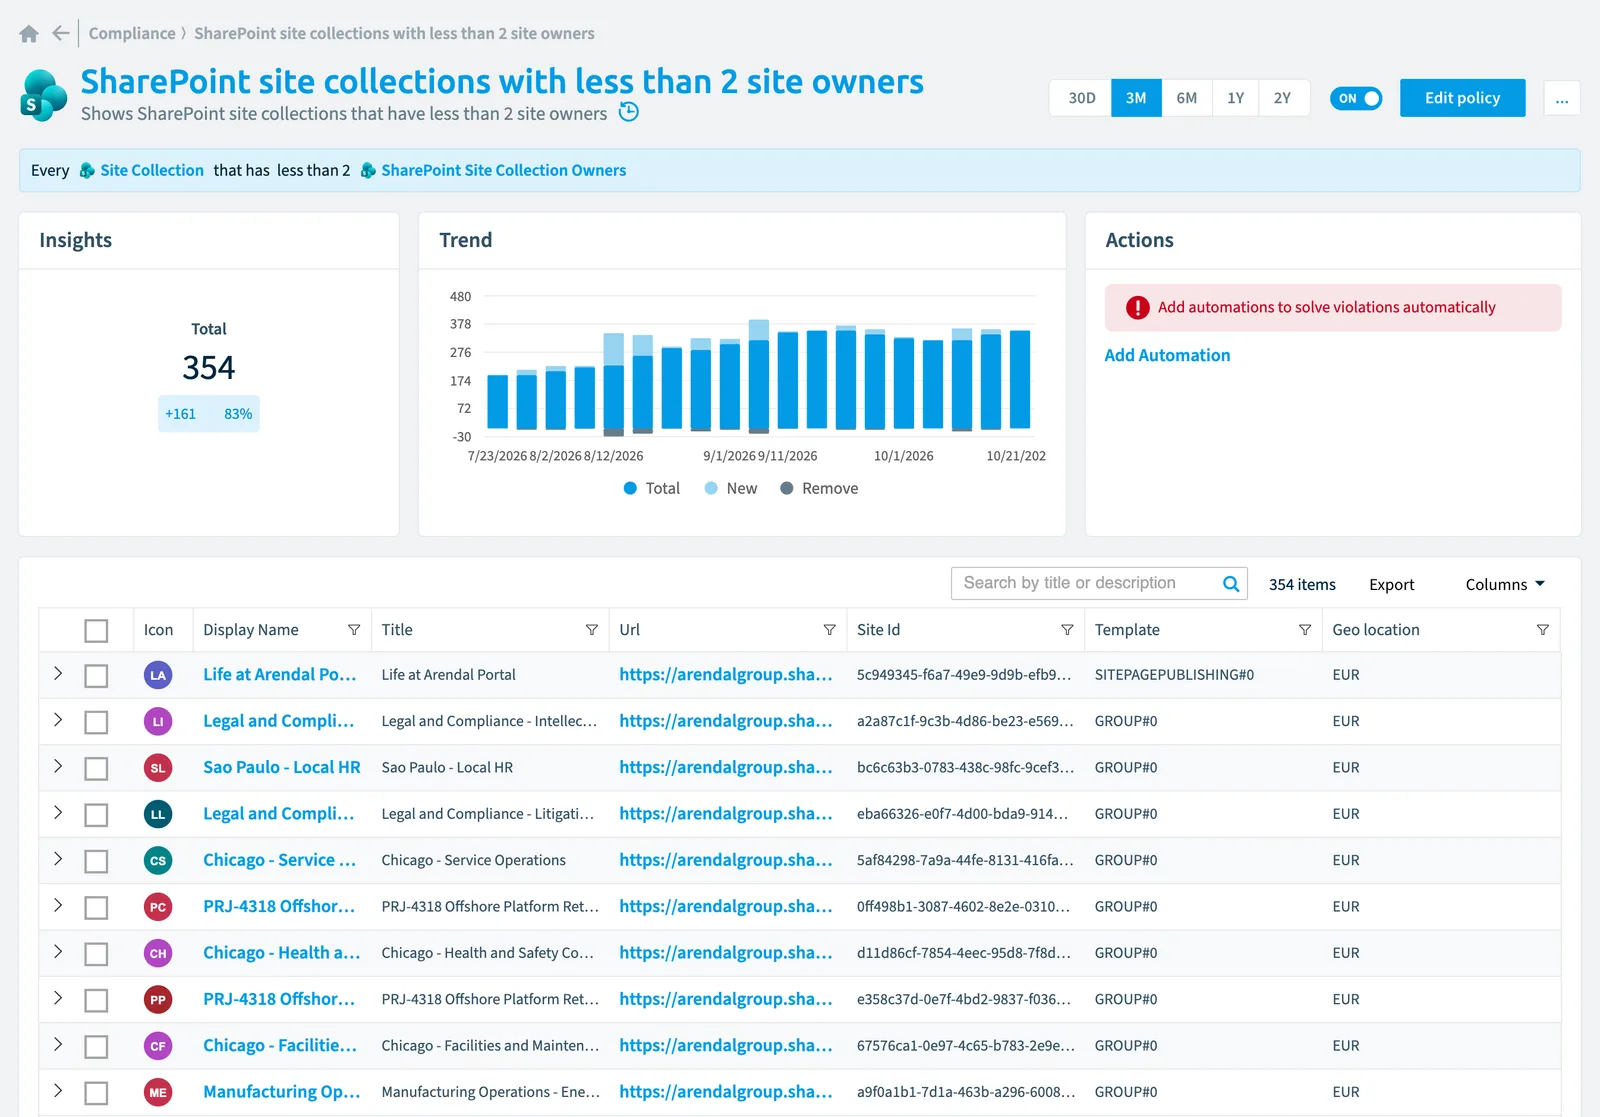Choose the 1Y time range

1236,98
